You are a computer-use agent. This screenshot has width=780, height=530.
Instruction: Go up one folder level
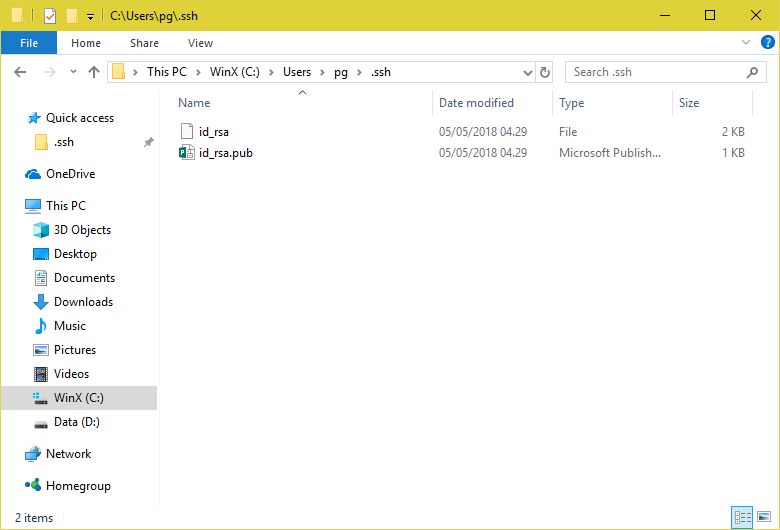tap(94, 72)
